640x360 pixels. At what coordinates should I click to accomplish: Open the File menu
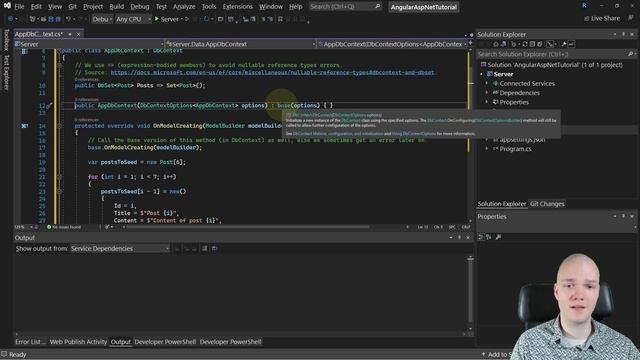coord(19,7)
